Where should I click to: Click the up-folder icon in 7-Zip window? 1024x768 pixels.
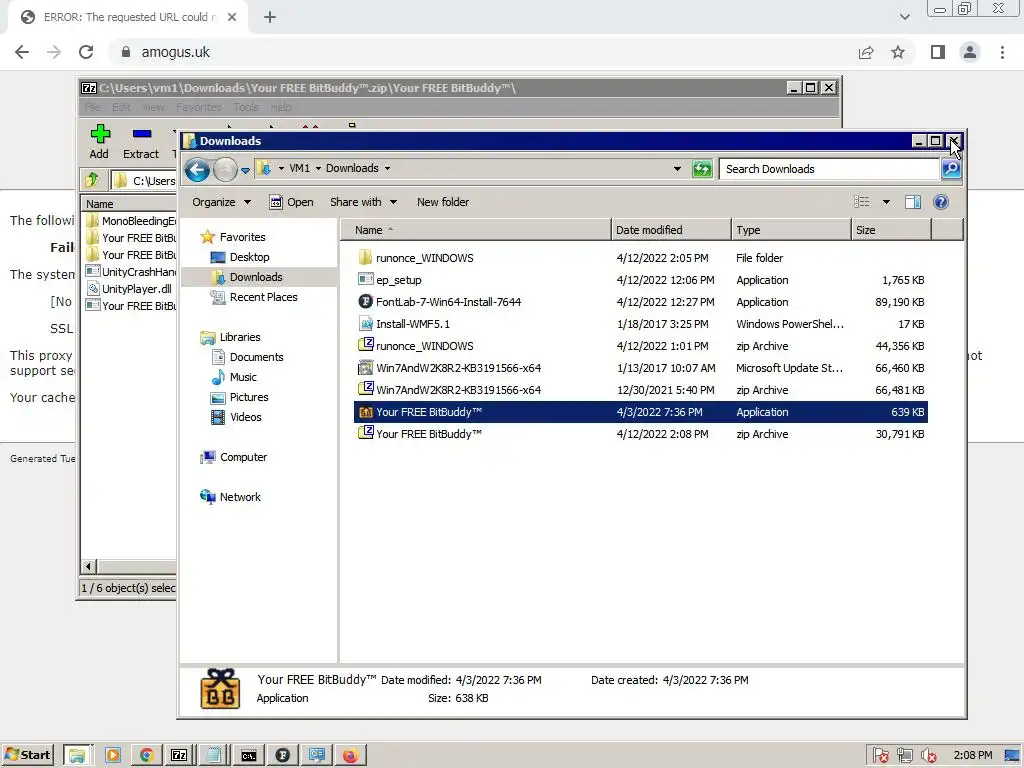(x=92, y=180)
